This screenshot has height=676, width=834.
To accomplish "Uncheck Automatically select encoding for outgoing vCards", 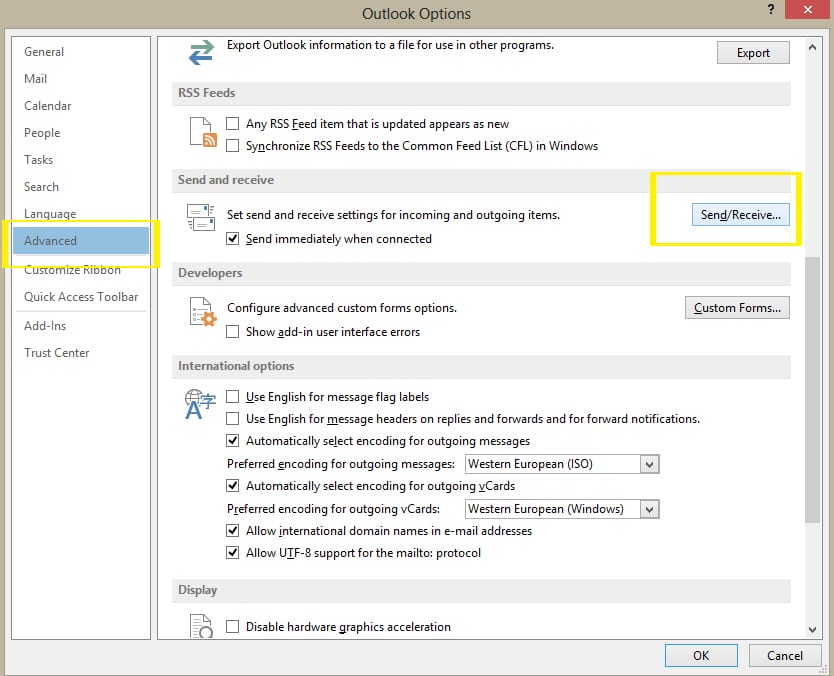I will coord(232,486).
